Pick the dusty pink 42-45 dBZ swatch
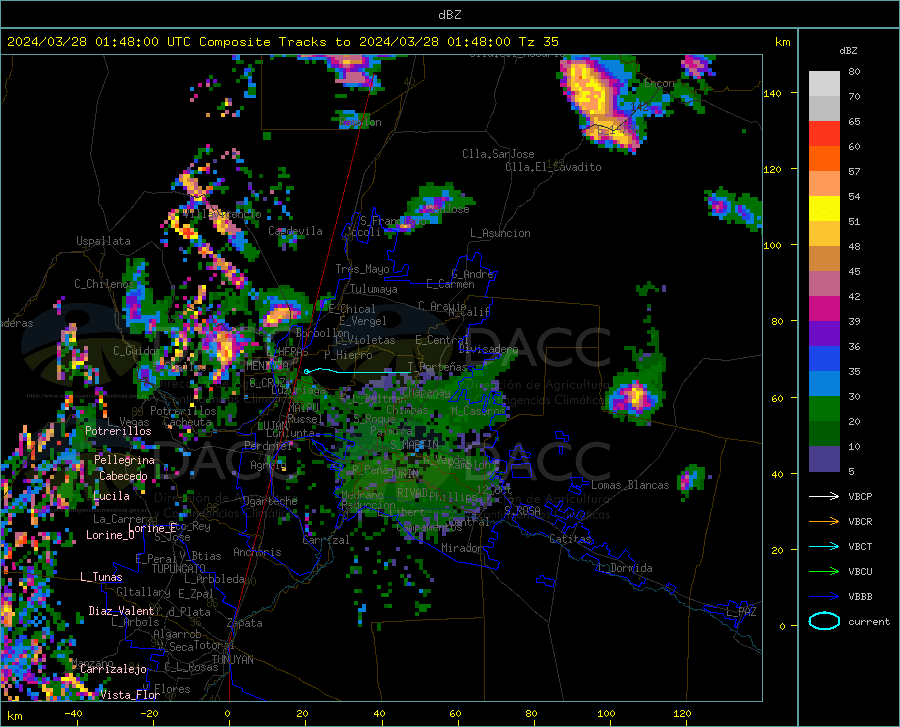Screen dimensions: 900x727 click(x=824, y=284)
